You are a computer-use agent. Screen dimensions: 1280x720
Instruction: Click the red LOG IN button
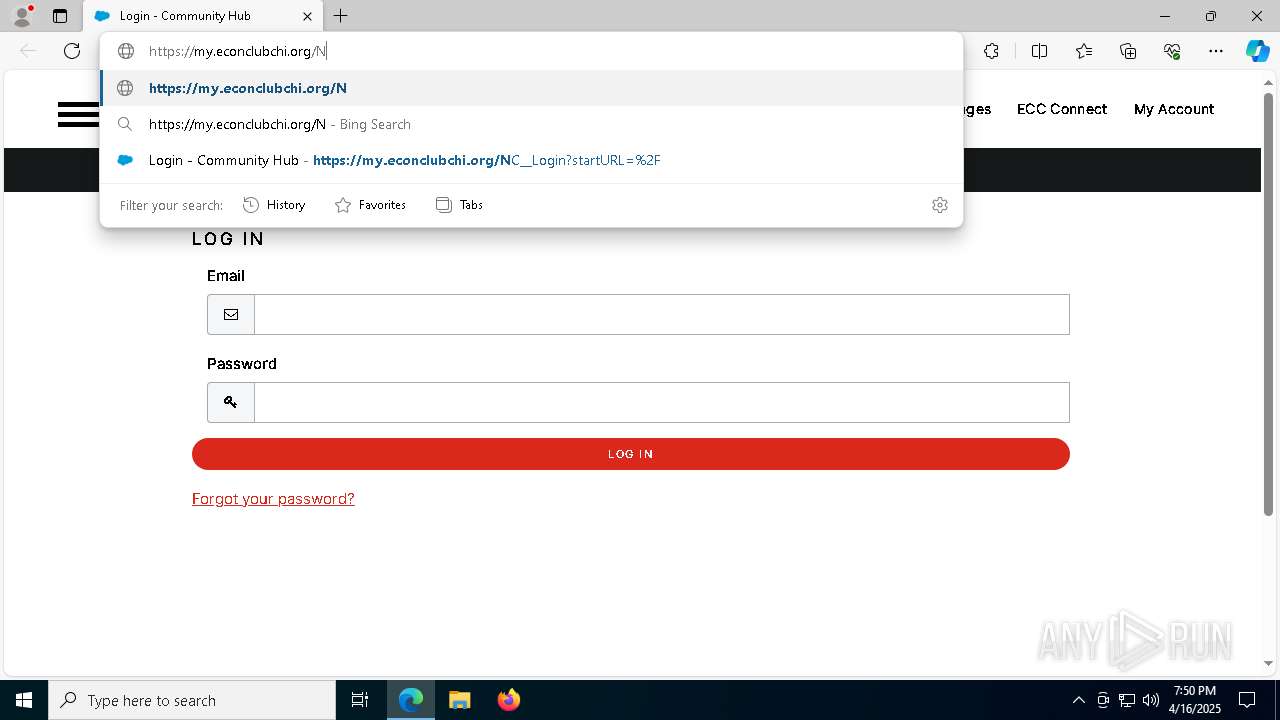631,454
